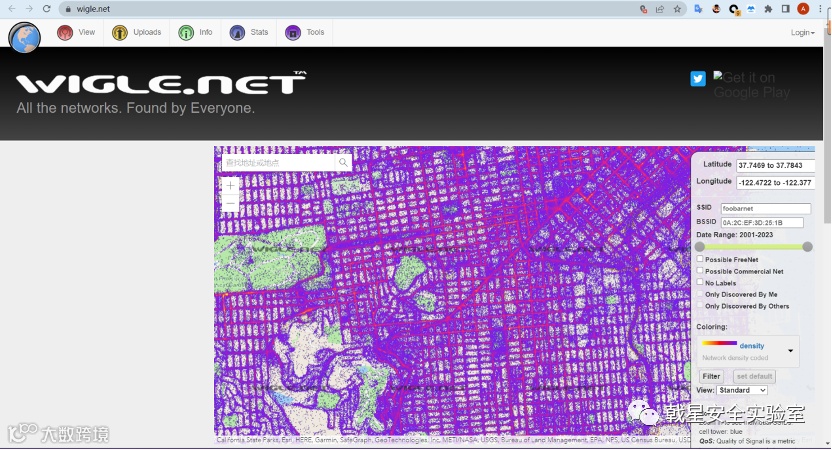
Task: Click the Filter button
Action: click(x=711, y=376)
